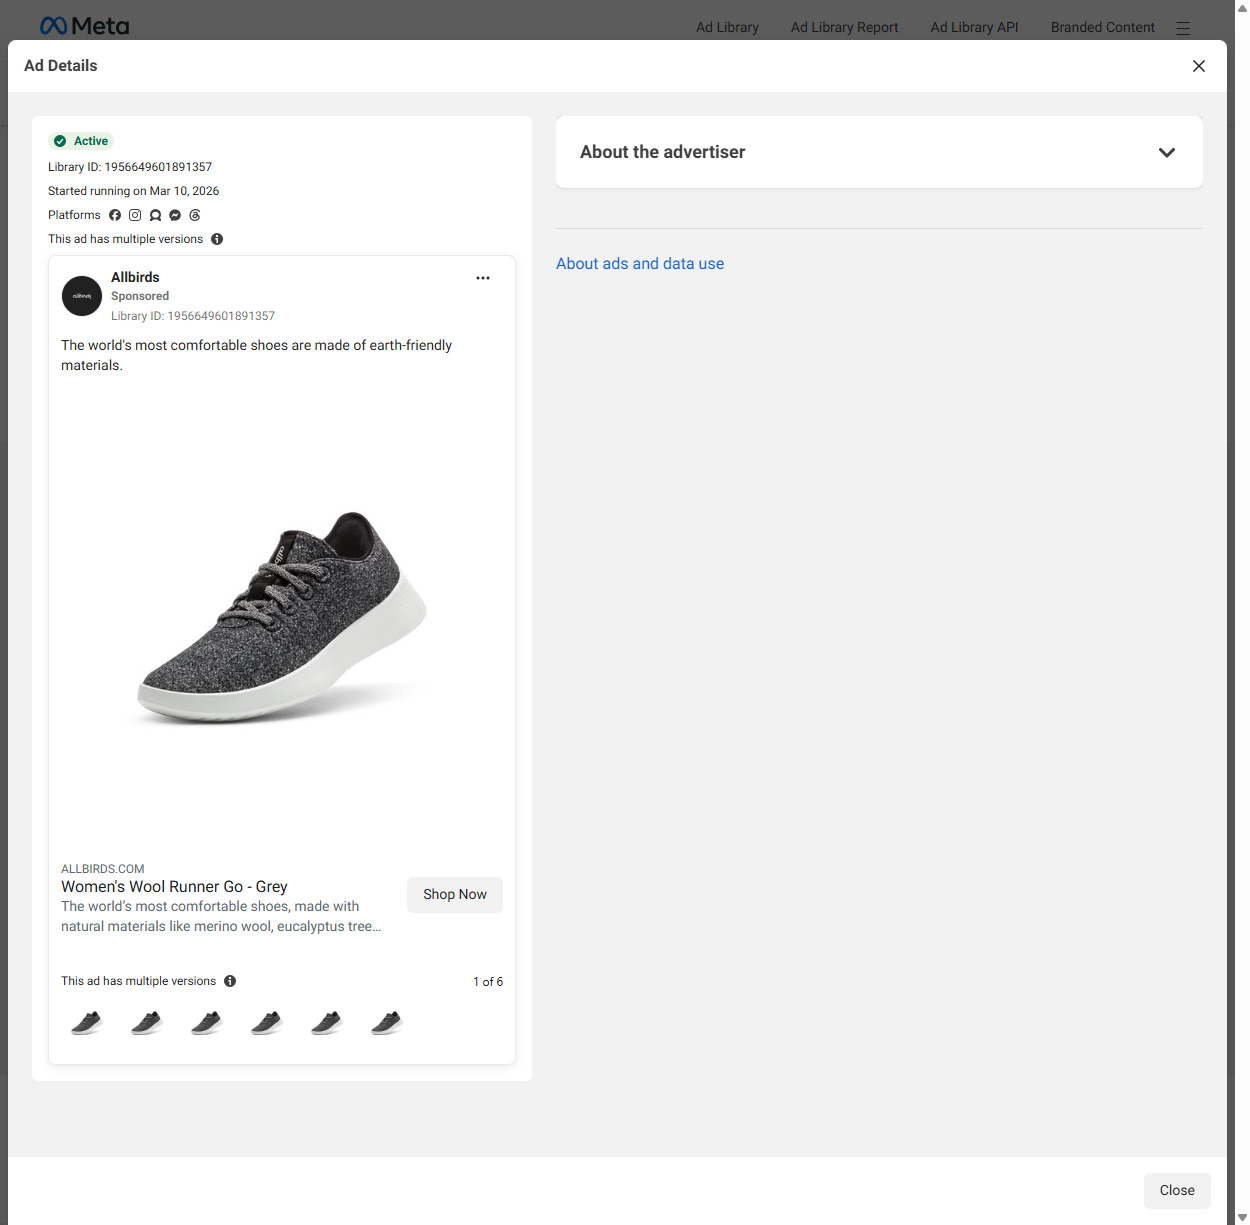Open Branded Content in top navigation

tap(1102, 27)
